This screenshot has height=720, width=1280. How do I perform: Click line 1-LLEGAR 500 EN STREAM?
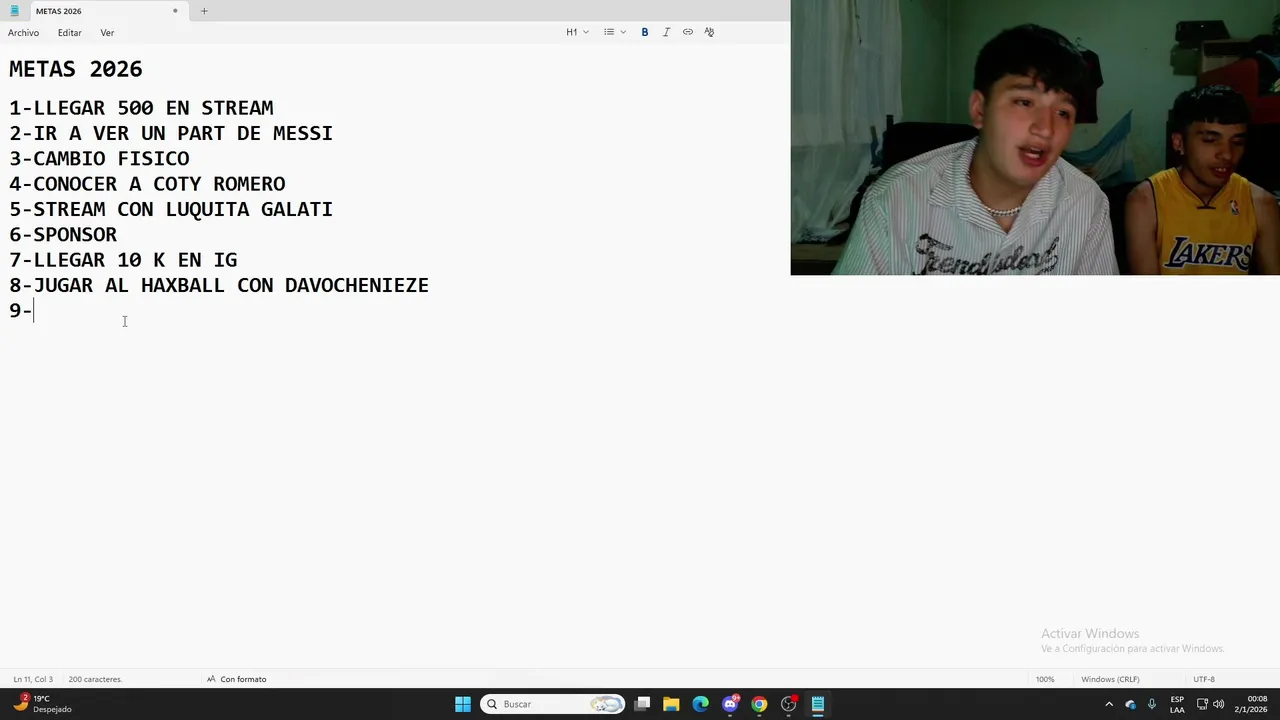(x=141, y=108)
